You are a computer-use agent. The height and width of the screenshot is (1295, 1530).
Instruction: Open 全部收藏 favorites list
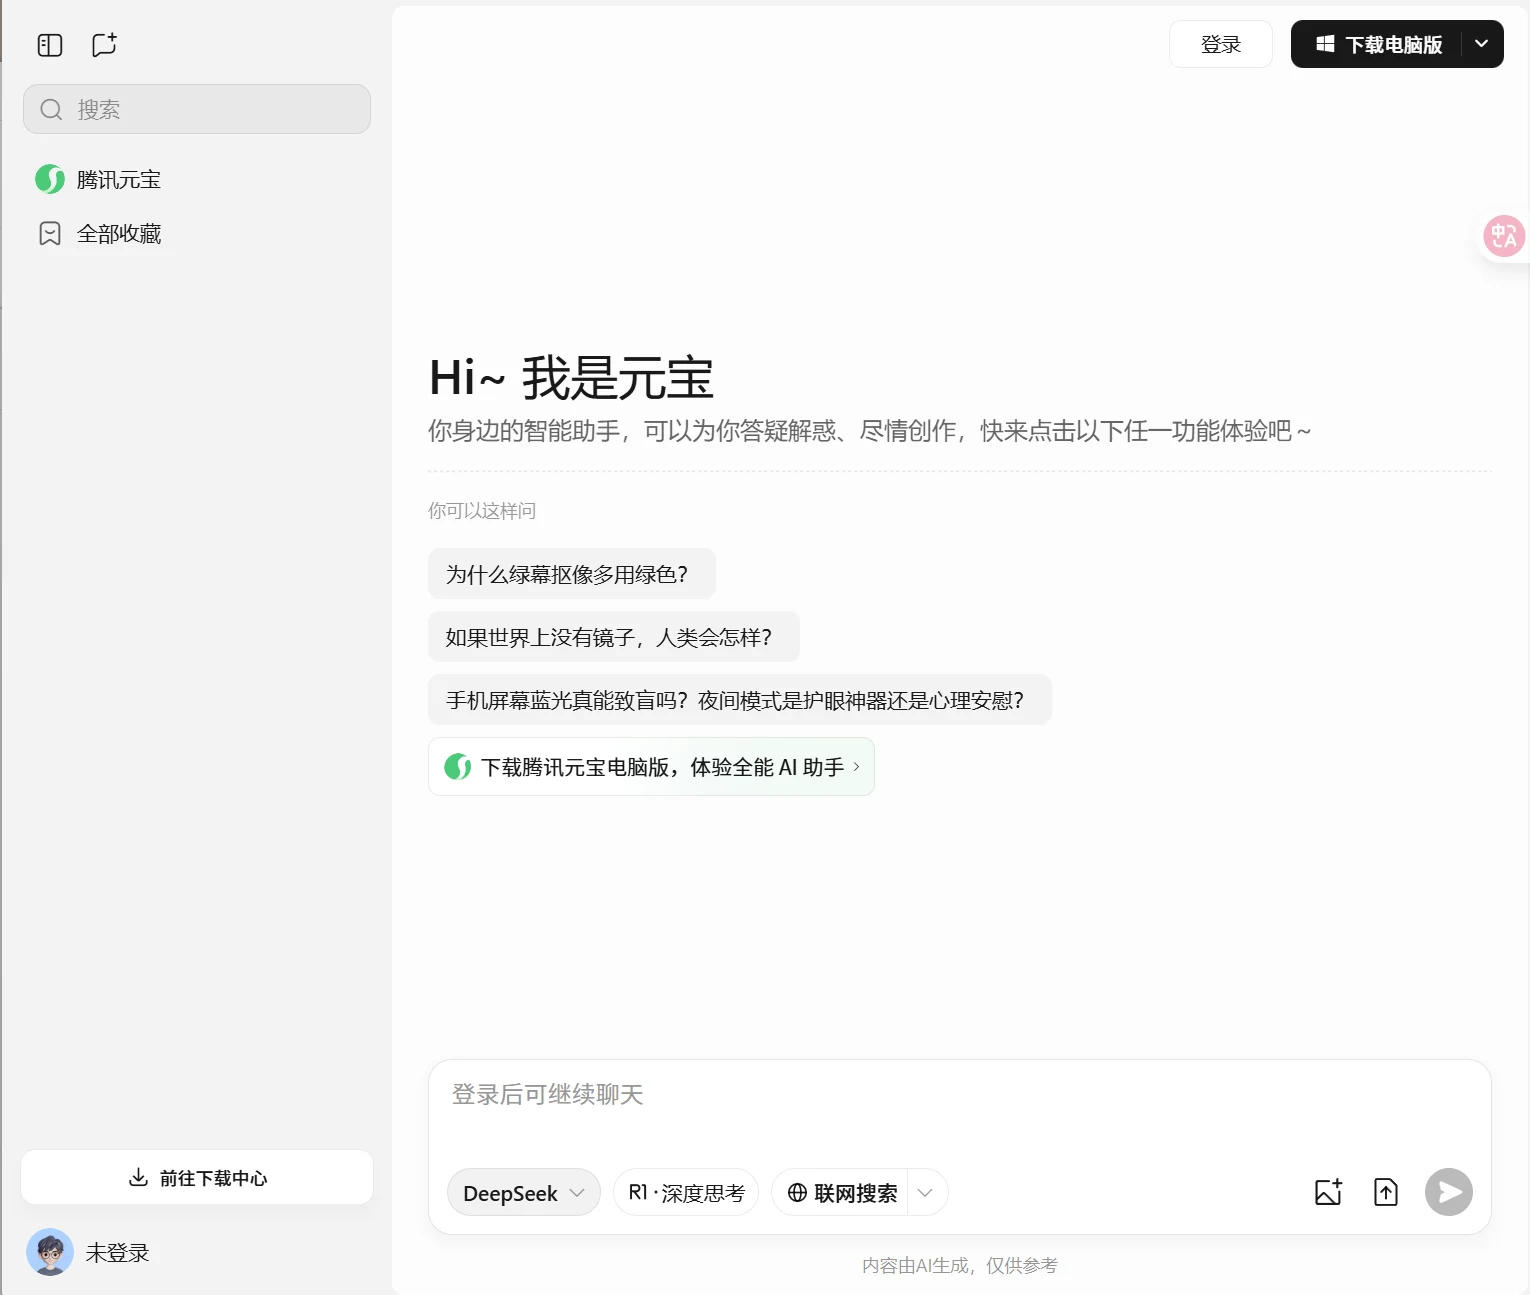click(197, 233)
